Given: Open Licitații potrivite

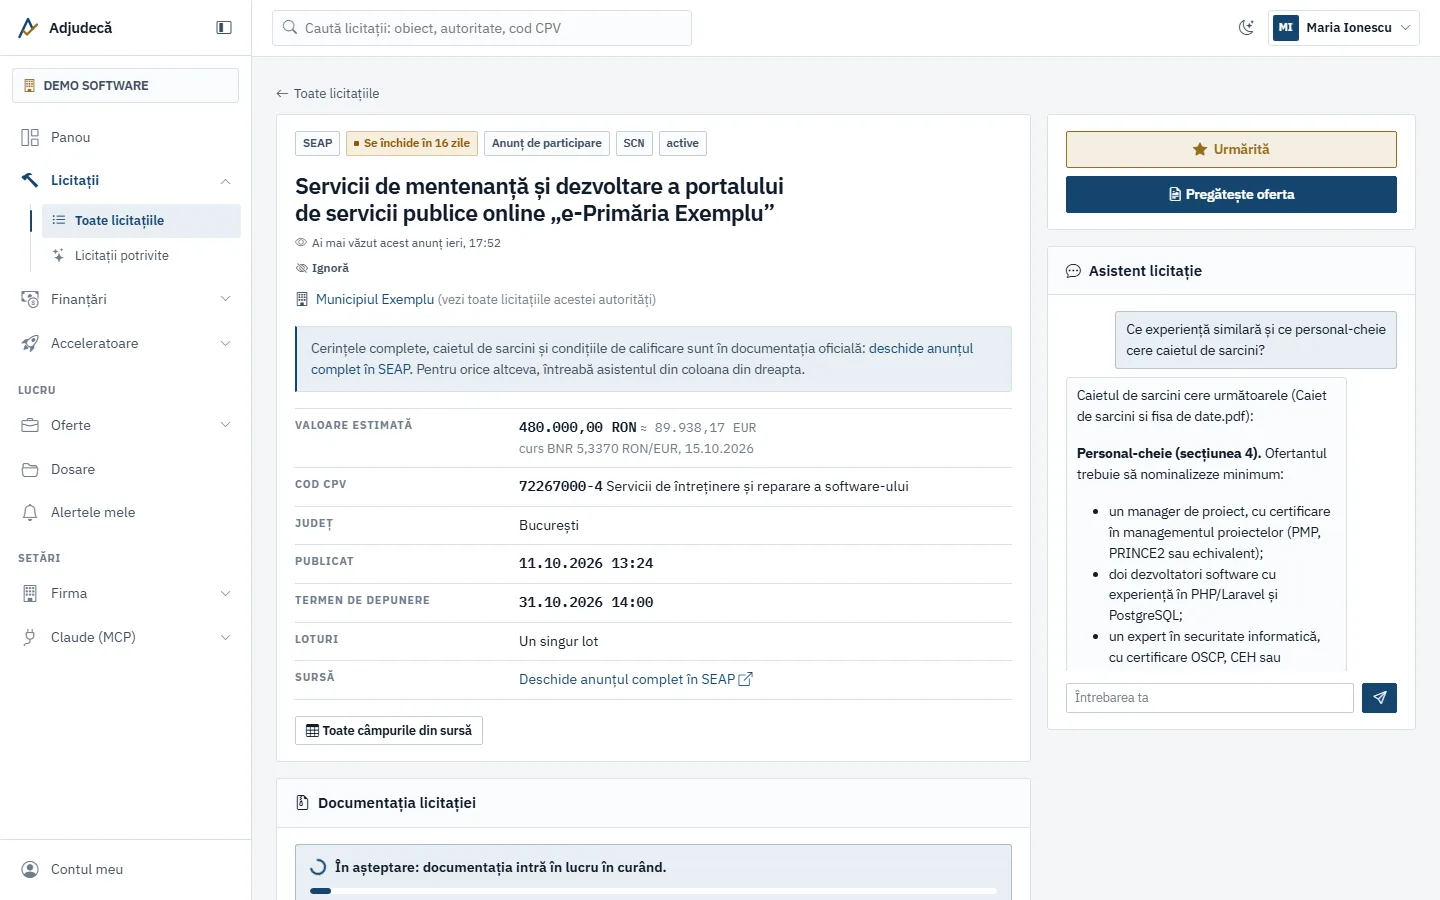Looking at the screenshot, I should pyautogui.click(x=141, y=256).
